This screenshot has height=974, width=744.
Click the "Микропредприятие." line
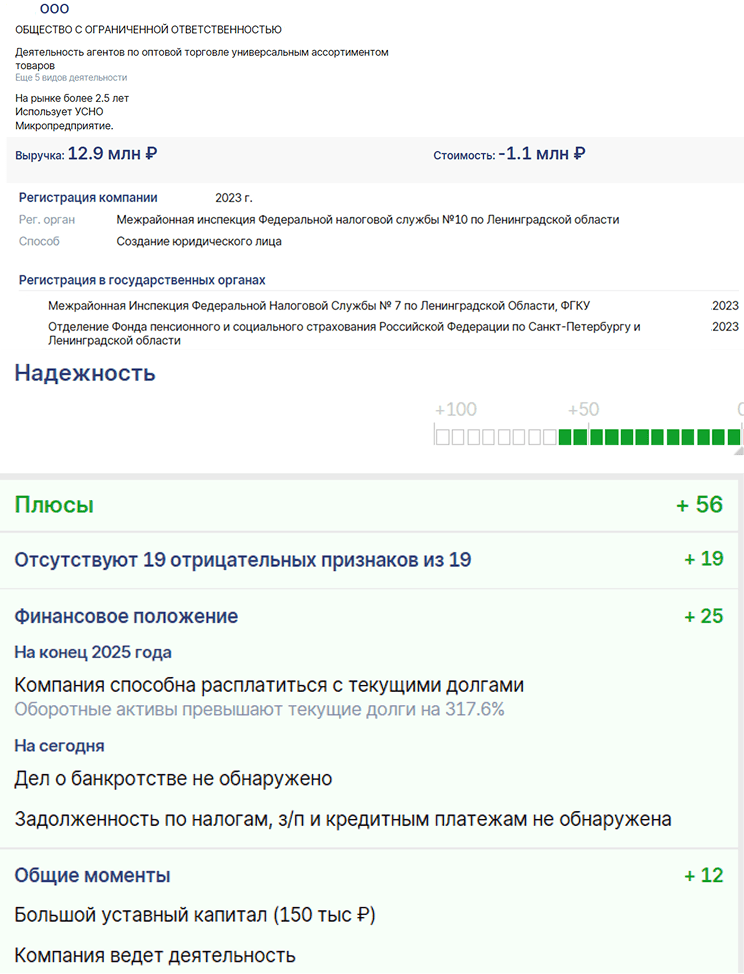click(64, 125)
